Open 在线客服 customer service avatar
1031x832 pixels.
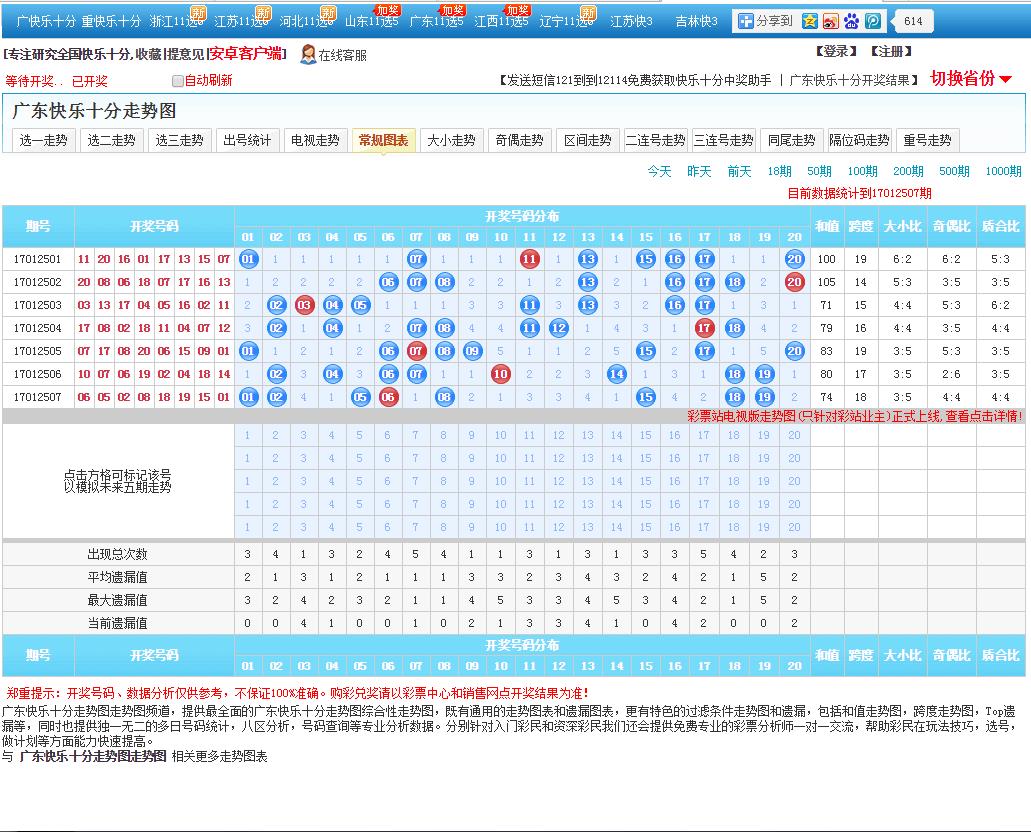(308, 55)
